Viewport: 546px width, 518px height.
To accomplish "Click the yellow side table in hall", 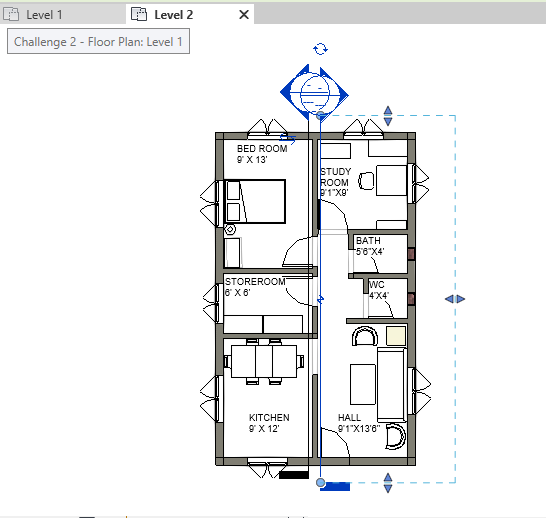I will pyautogui.click(x=396, y=336).
